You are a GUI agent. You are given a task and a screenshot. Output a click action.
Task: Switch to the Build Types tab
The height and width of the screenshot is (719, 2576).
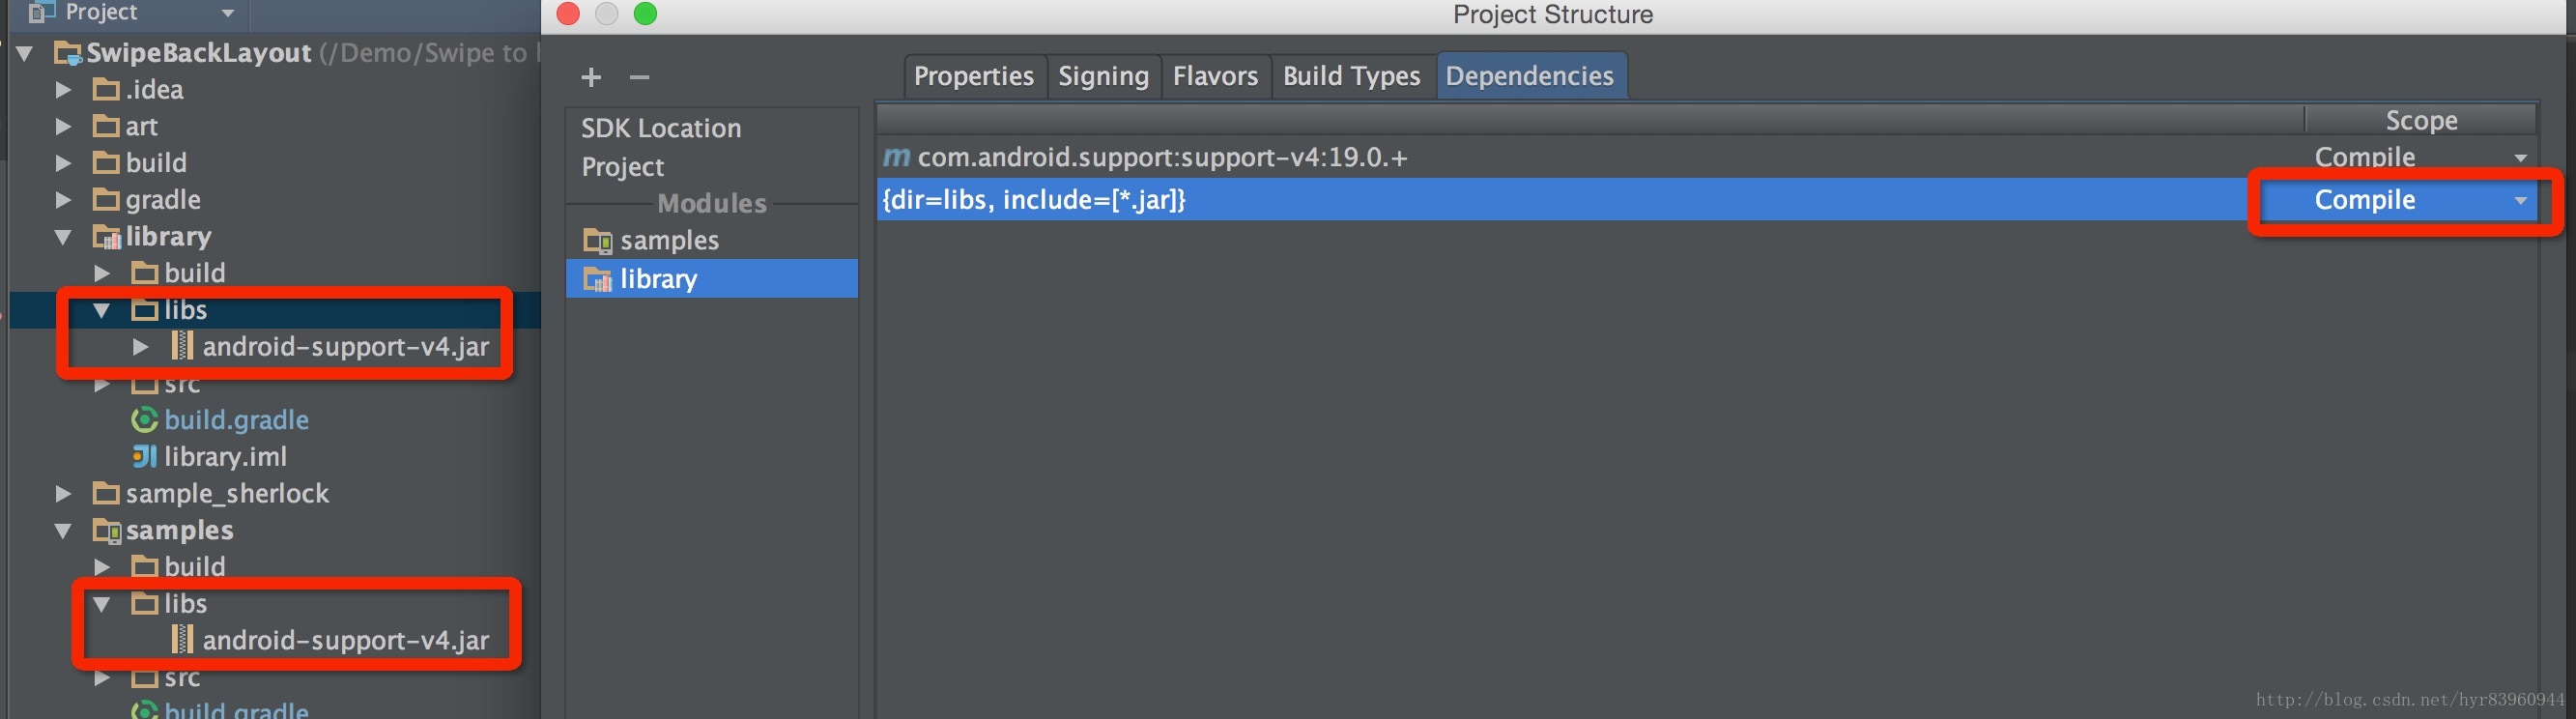(x=1352, y=76)
